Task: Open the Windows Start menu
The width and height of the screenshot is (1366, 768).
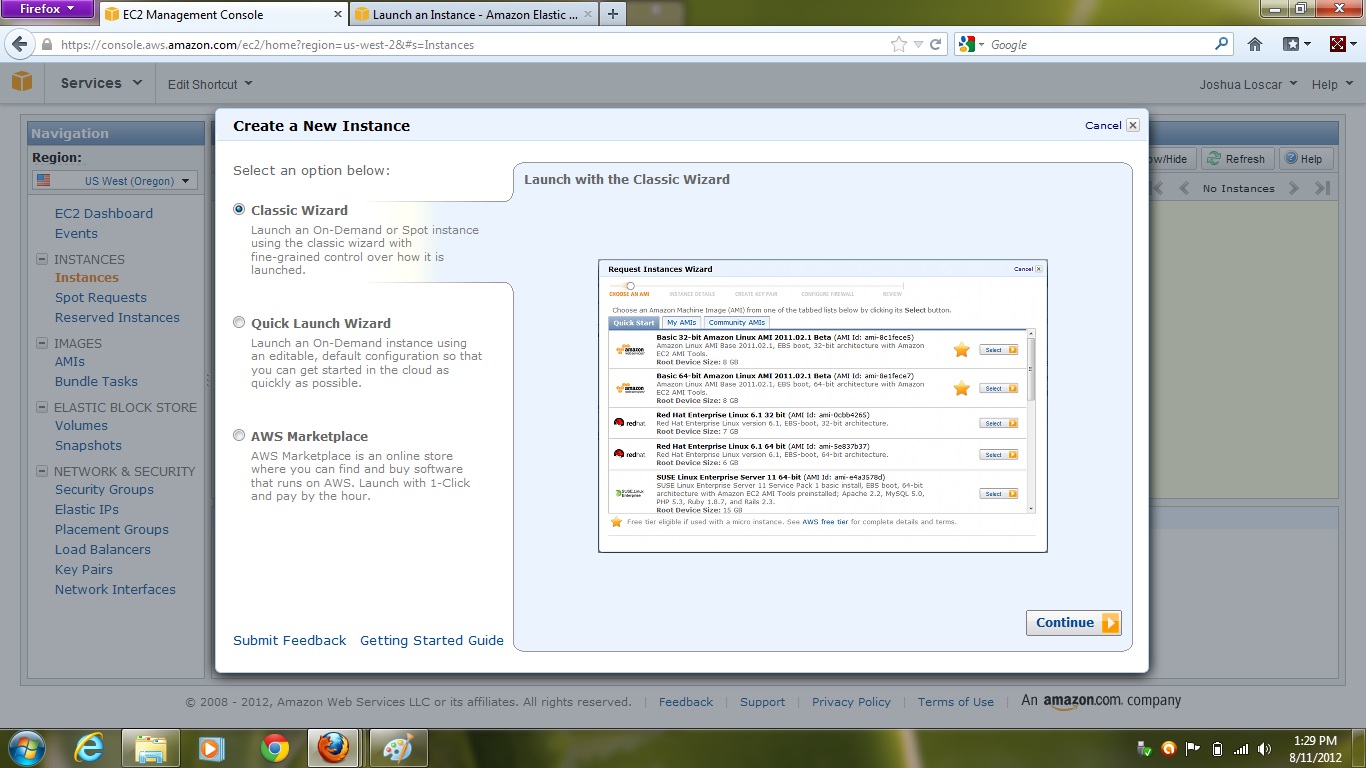Action: [26, 748]
